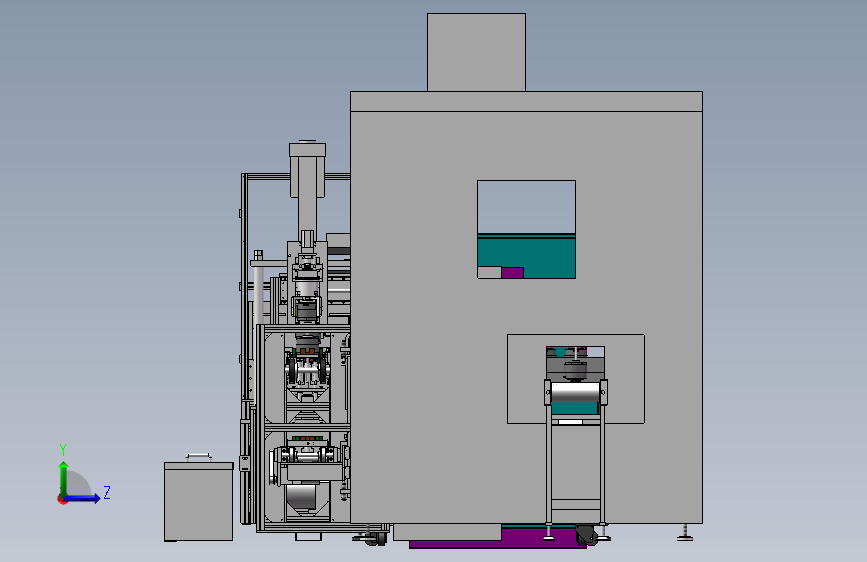Select the teal panel inside upper window
This screenshot has height=562, width=867.
[526, 256]
